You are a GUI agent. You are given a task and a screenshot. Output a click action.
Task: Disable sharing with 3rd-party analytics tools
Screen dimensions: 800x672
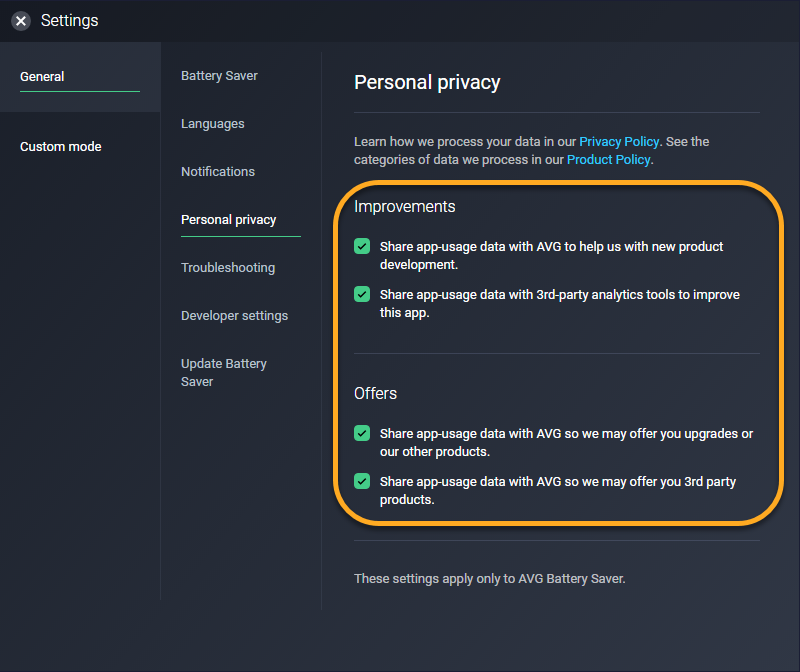(x=362, y=295)
